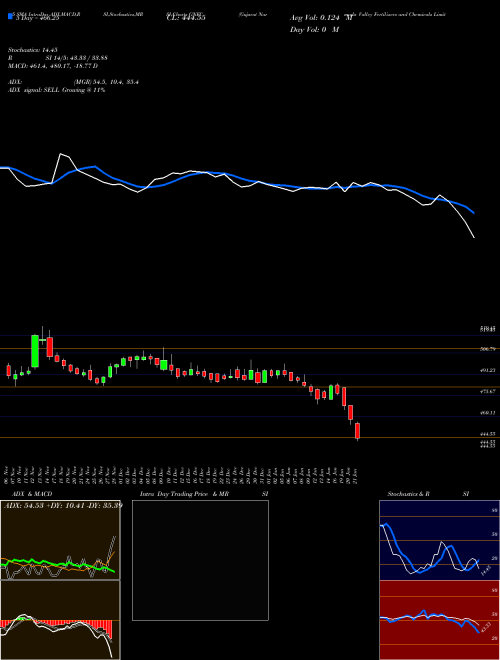The image size is (500, 660).
Task: Click the tall green candle near 12 Nov
Action: [x=35, y=351]
